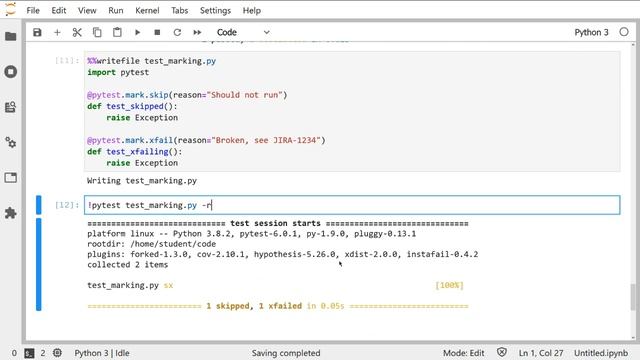This screenshot has height=360, width=640.
Task: Open the Settings menu
Action: [215, 11]
